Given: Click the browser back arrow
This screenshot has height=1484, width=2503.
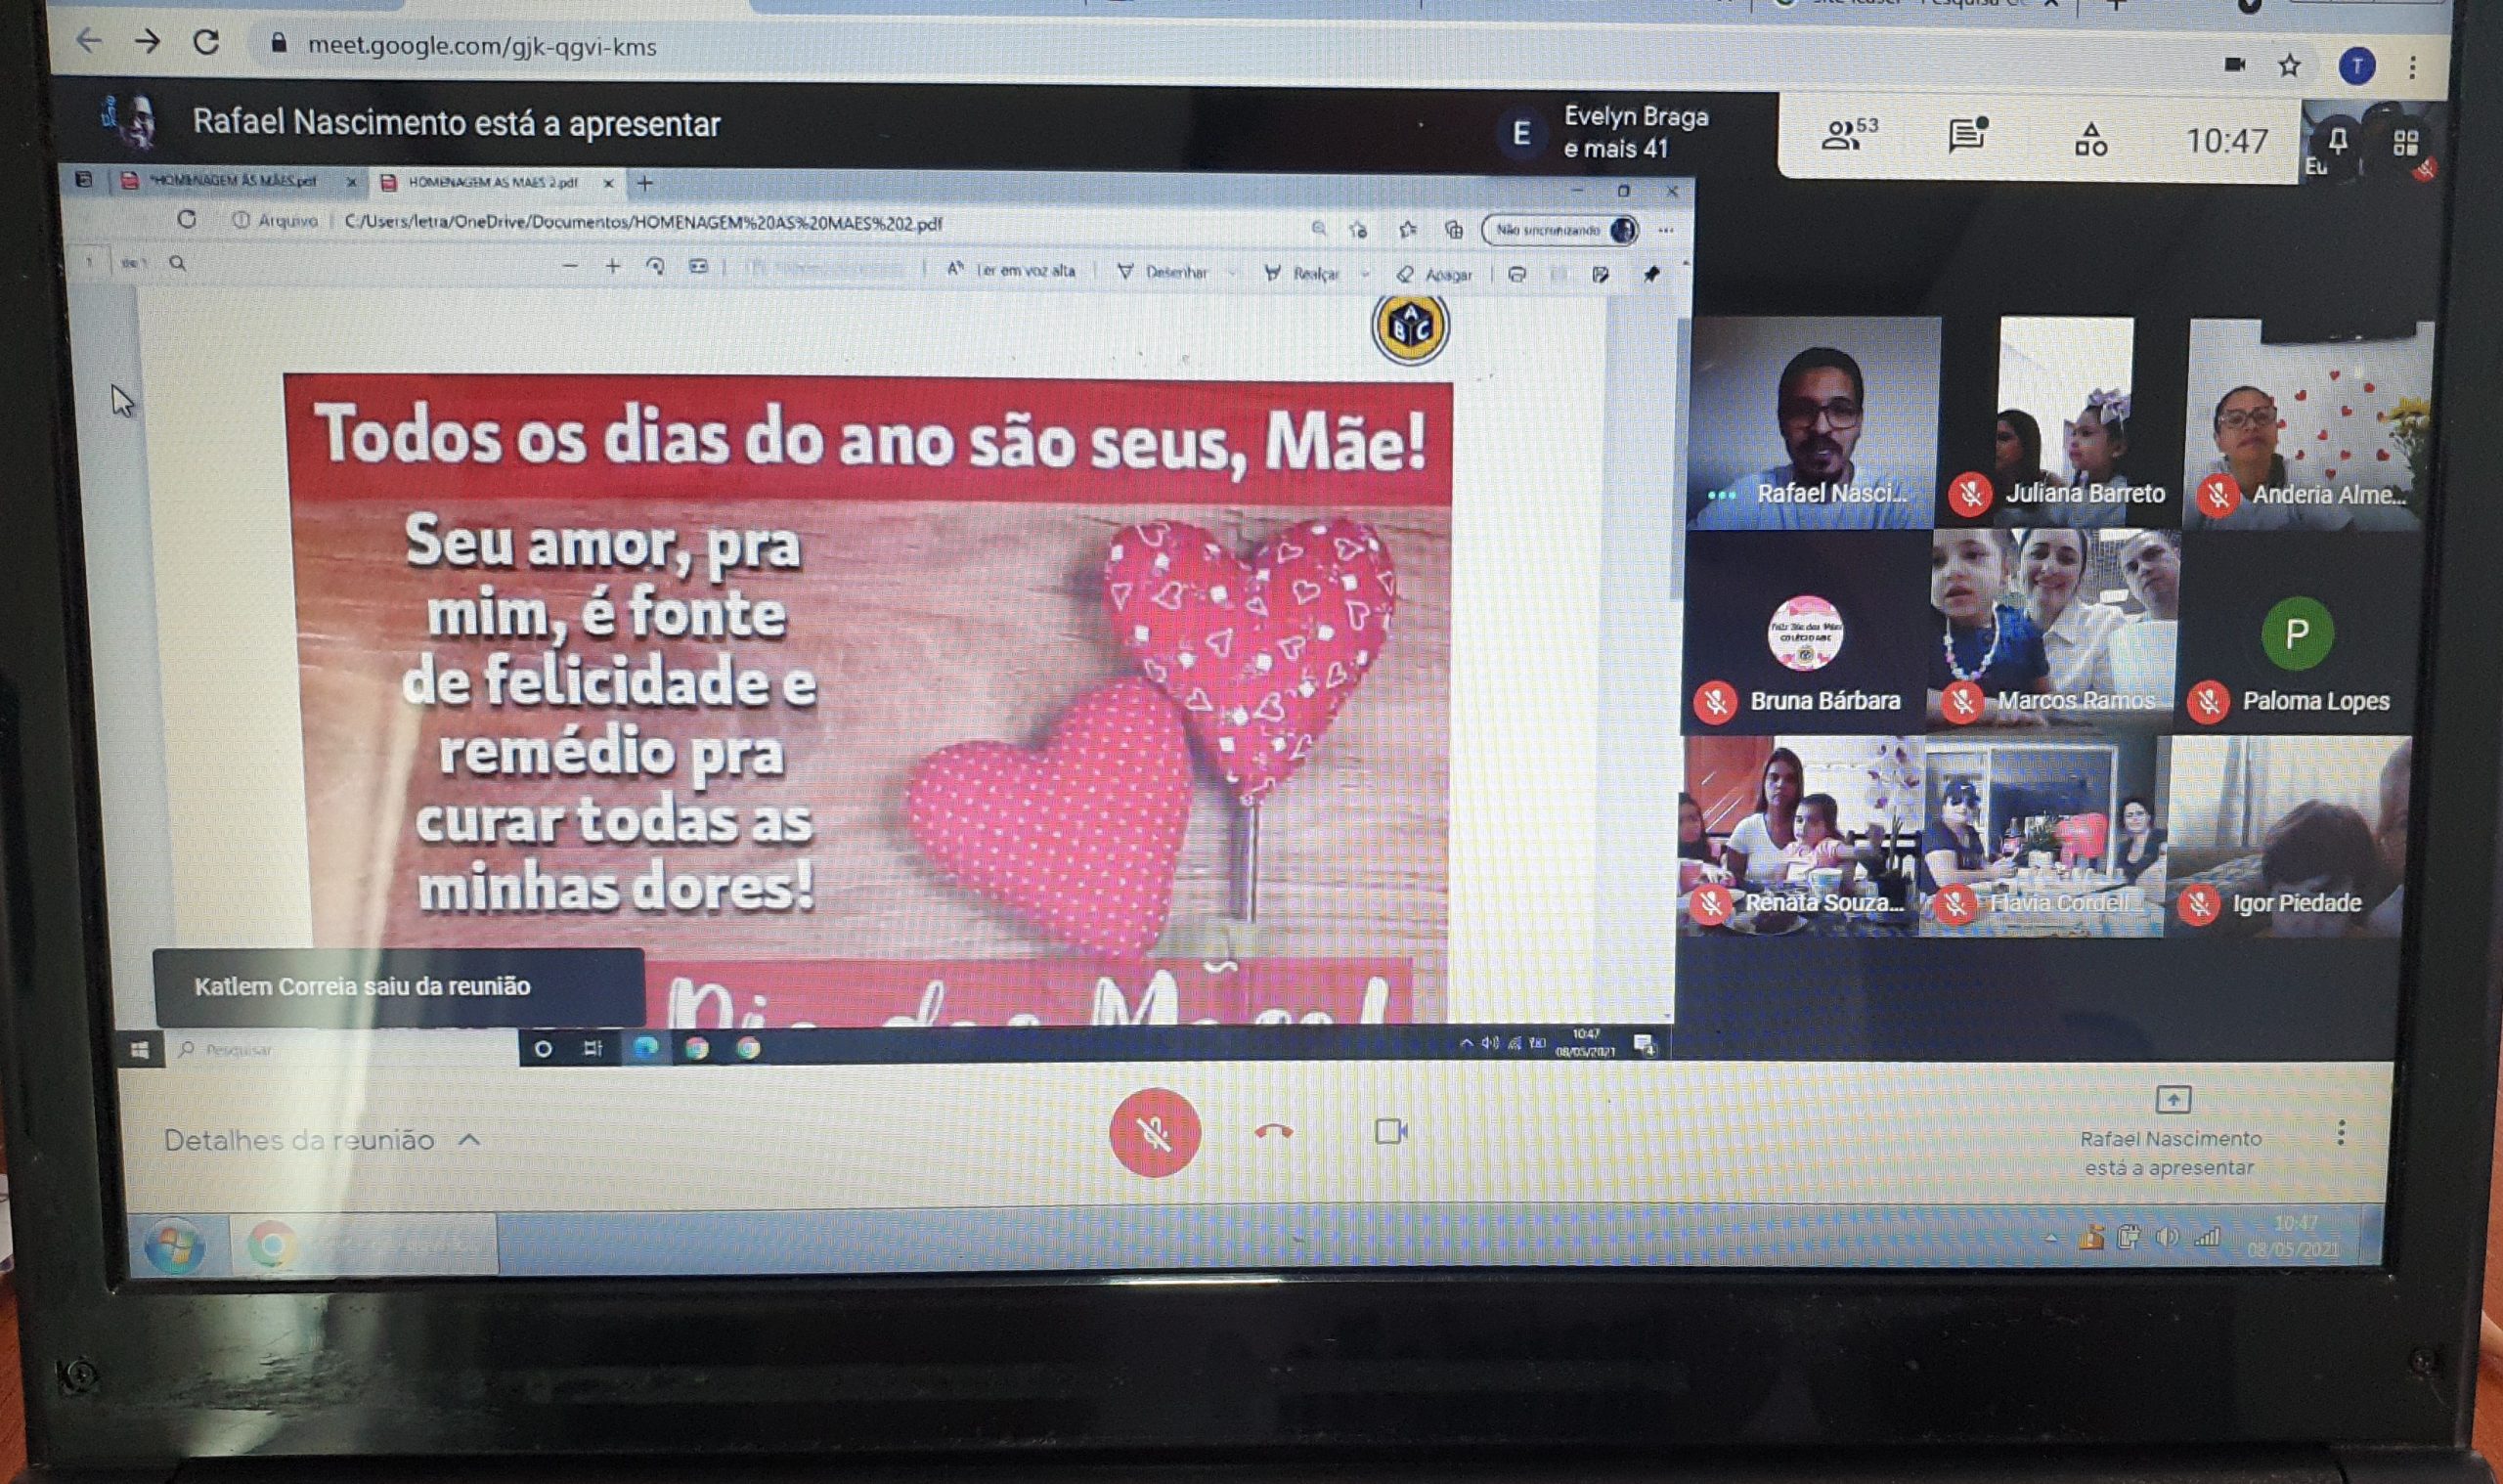Looking at the screenshot, I should [89, 41].
